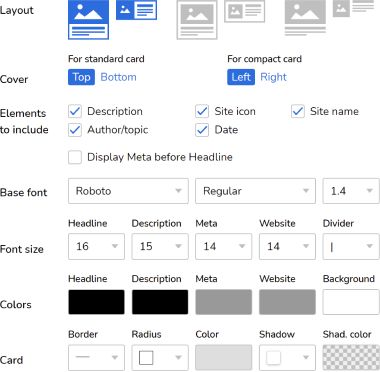This screenshot has height=372, width=380.
Task: Uncheck the Author/topic checkbox
Action: click(75, 130)
